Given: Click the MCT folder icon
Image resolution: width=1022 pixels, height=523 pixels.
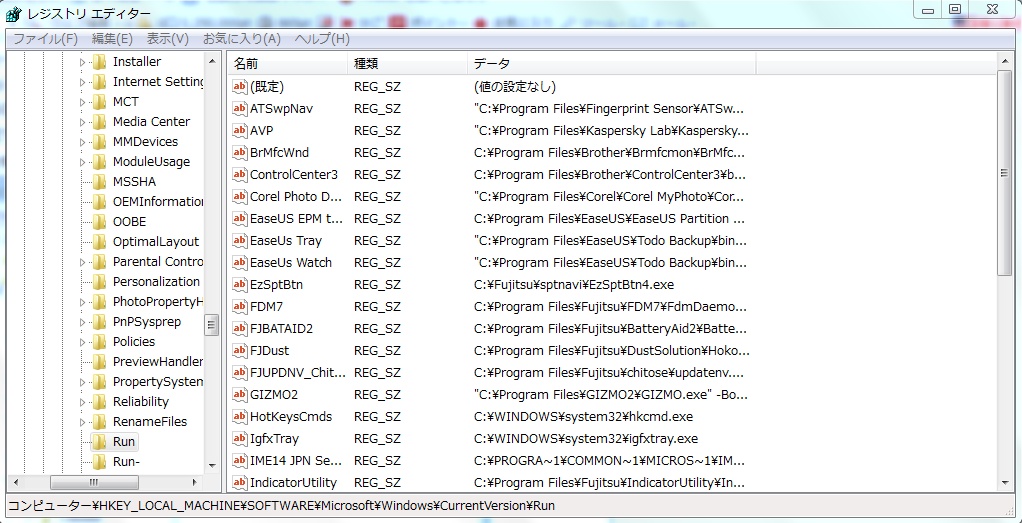Looking at the screenshot, I should pos(99,102).
